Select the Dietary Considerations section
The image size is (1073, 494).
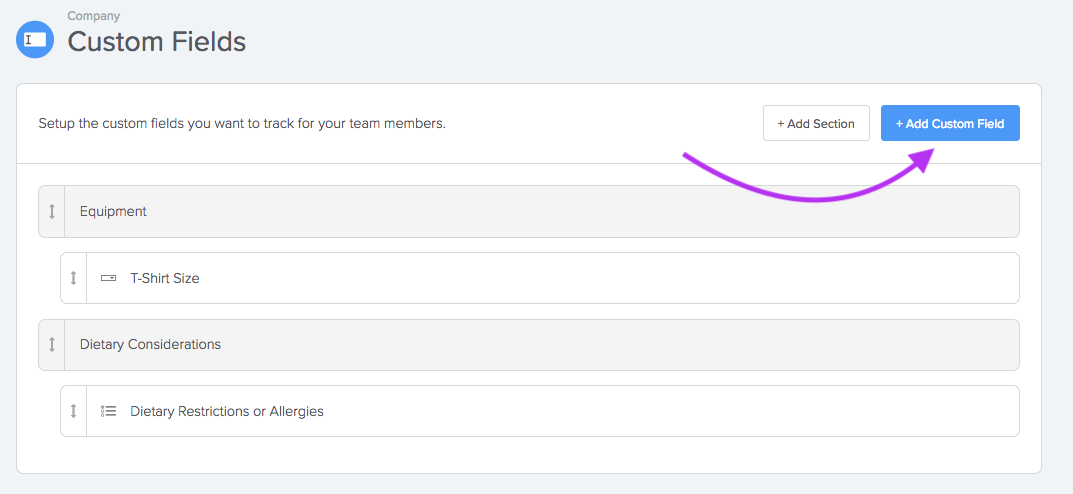click(x=529, y=345)
